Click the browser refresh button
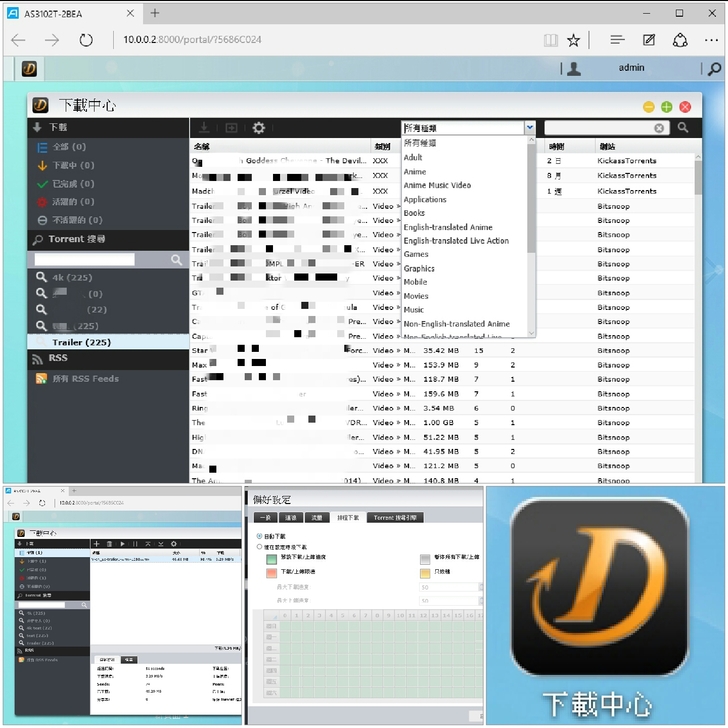 click(86, 40)
